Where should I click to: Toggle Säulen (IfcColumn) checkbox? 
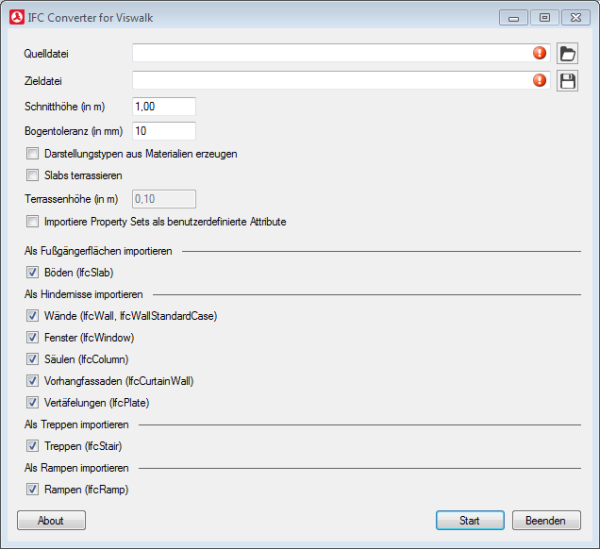coord(33,359)
